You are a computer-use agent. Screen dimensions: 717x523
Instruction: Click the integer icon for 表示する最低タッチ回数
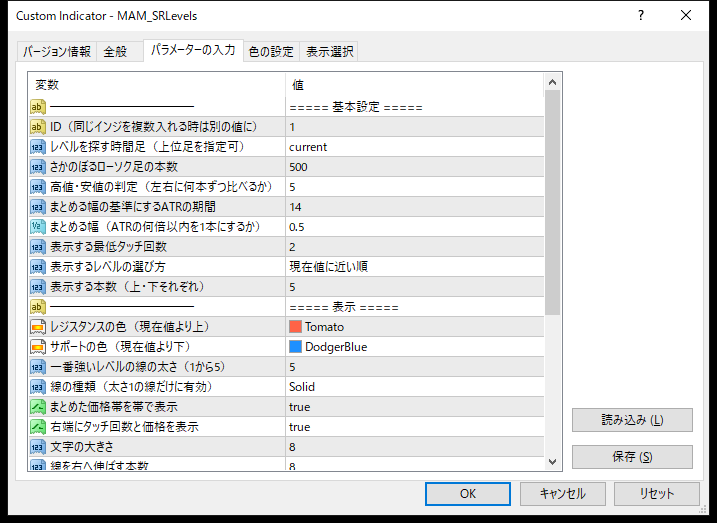pyautogui.click(x=38, y=247)
